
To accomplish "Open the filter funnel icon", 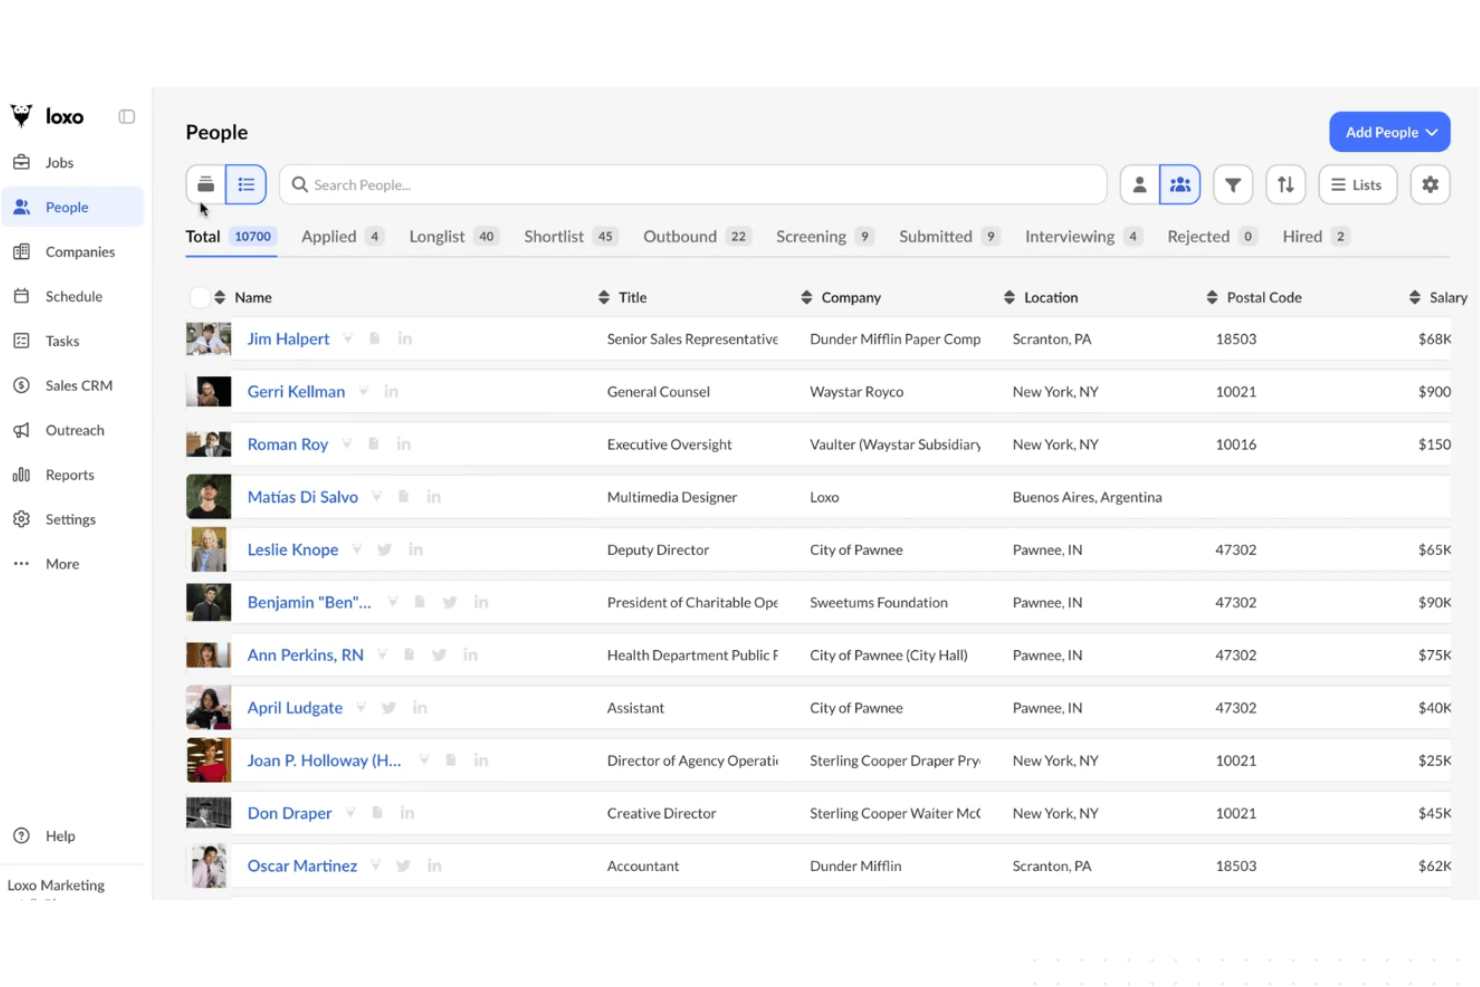I will point(1233,185).
